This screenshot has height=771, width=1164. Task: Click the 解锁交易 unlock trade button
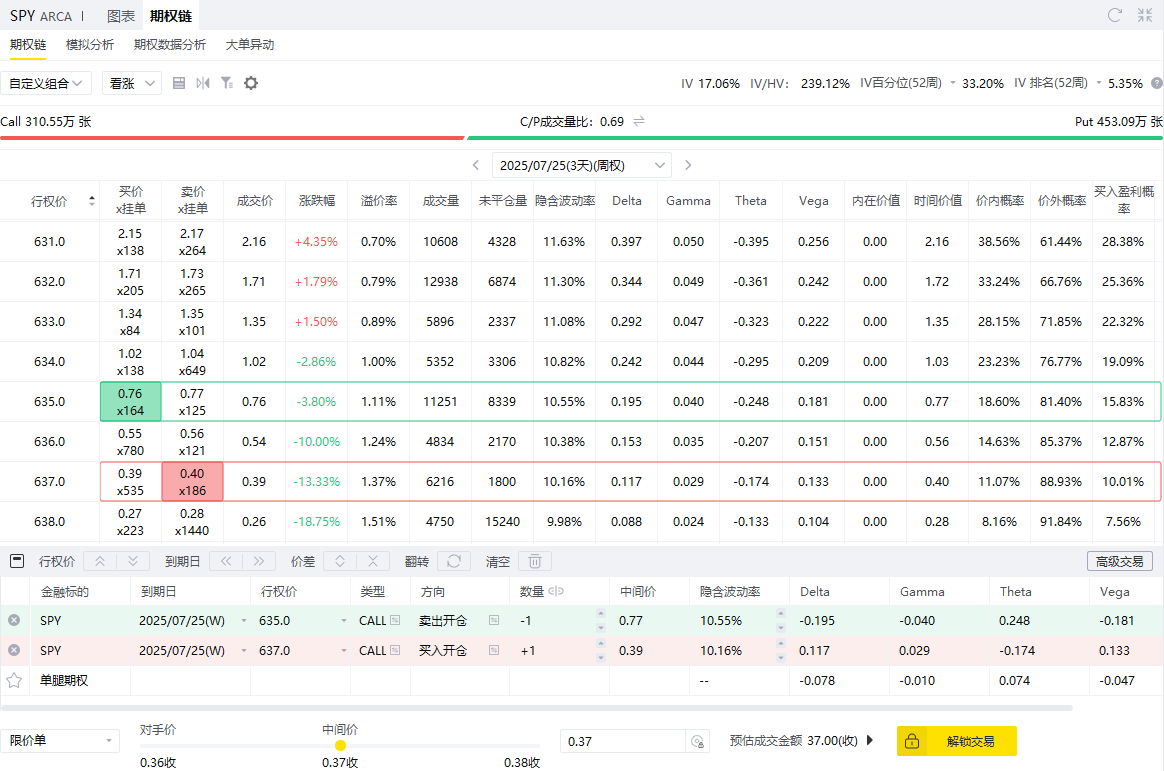(x=957, y=741)
